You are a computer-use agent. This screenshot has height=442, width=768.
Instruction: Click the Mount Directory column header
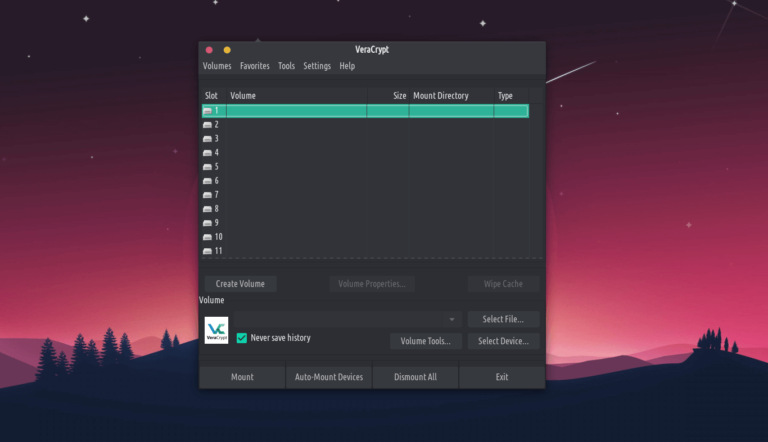(441, 96)
